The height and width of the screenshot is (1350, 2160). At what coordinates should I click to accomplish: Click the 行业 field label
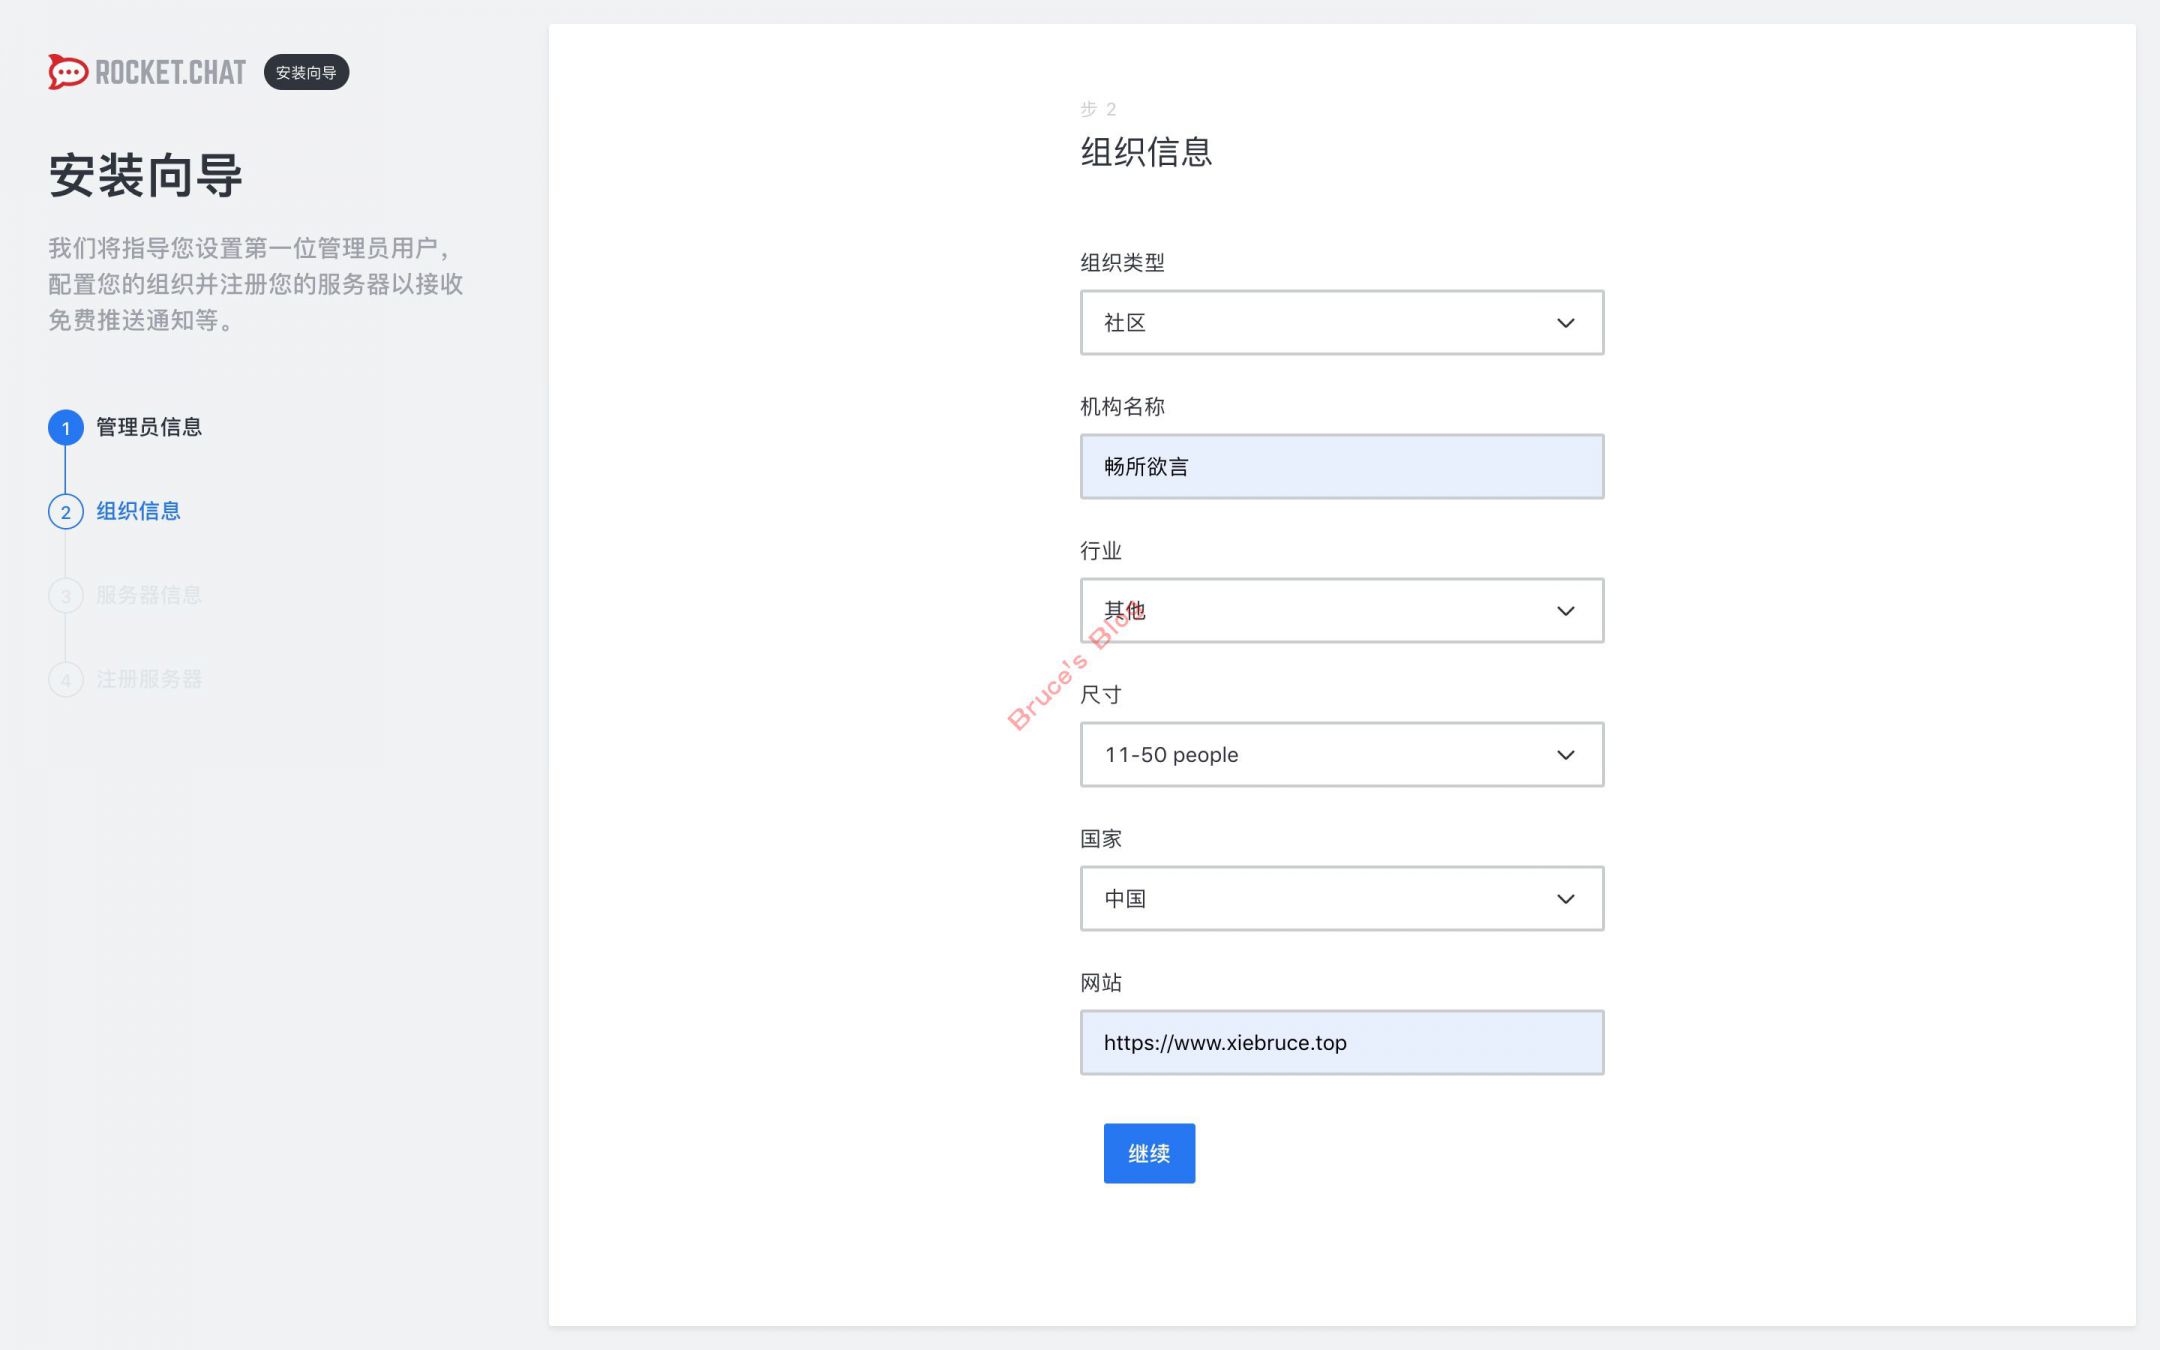pyautogui.click(x=1101, y=551)
